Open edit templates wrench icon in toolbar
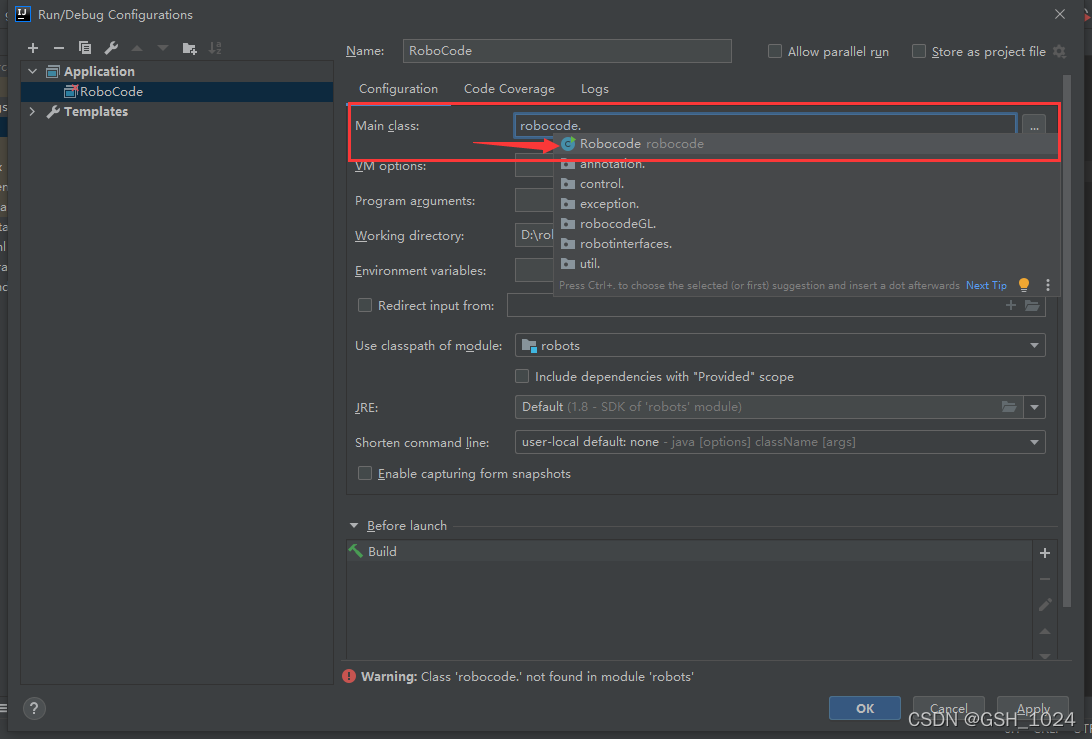Image resolution: width=1092 pixels, height=739 pixels. pyautogui.click(x=111, y=48)
